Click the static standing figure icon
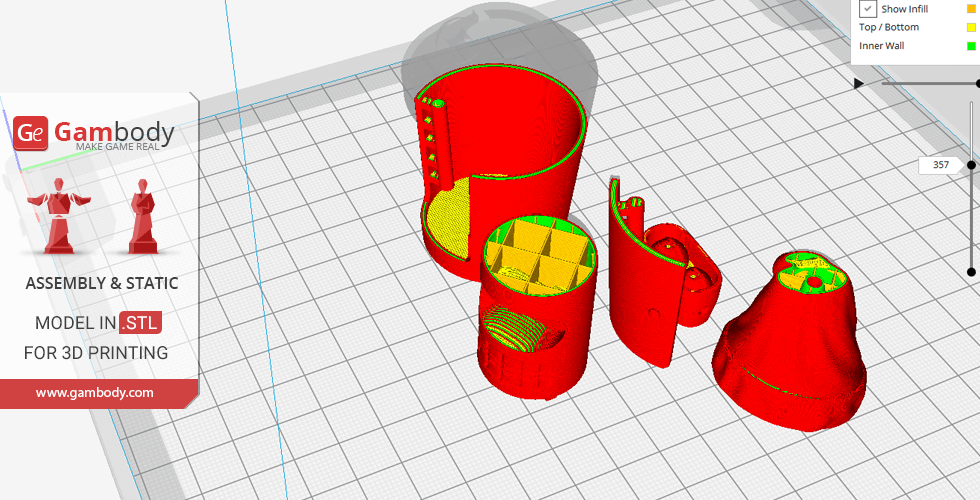Viewport: 980px width, 500px height. coord(140,216)
